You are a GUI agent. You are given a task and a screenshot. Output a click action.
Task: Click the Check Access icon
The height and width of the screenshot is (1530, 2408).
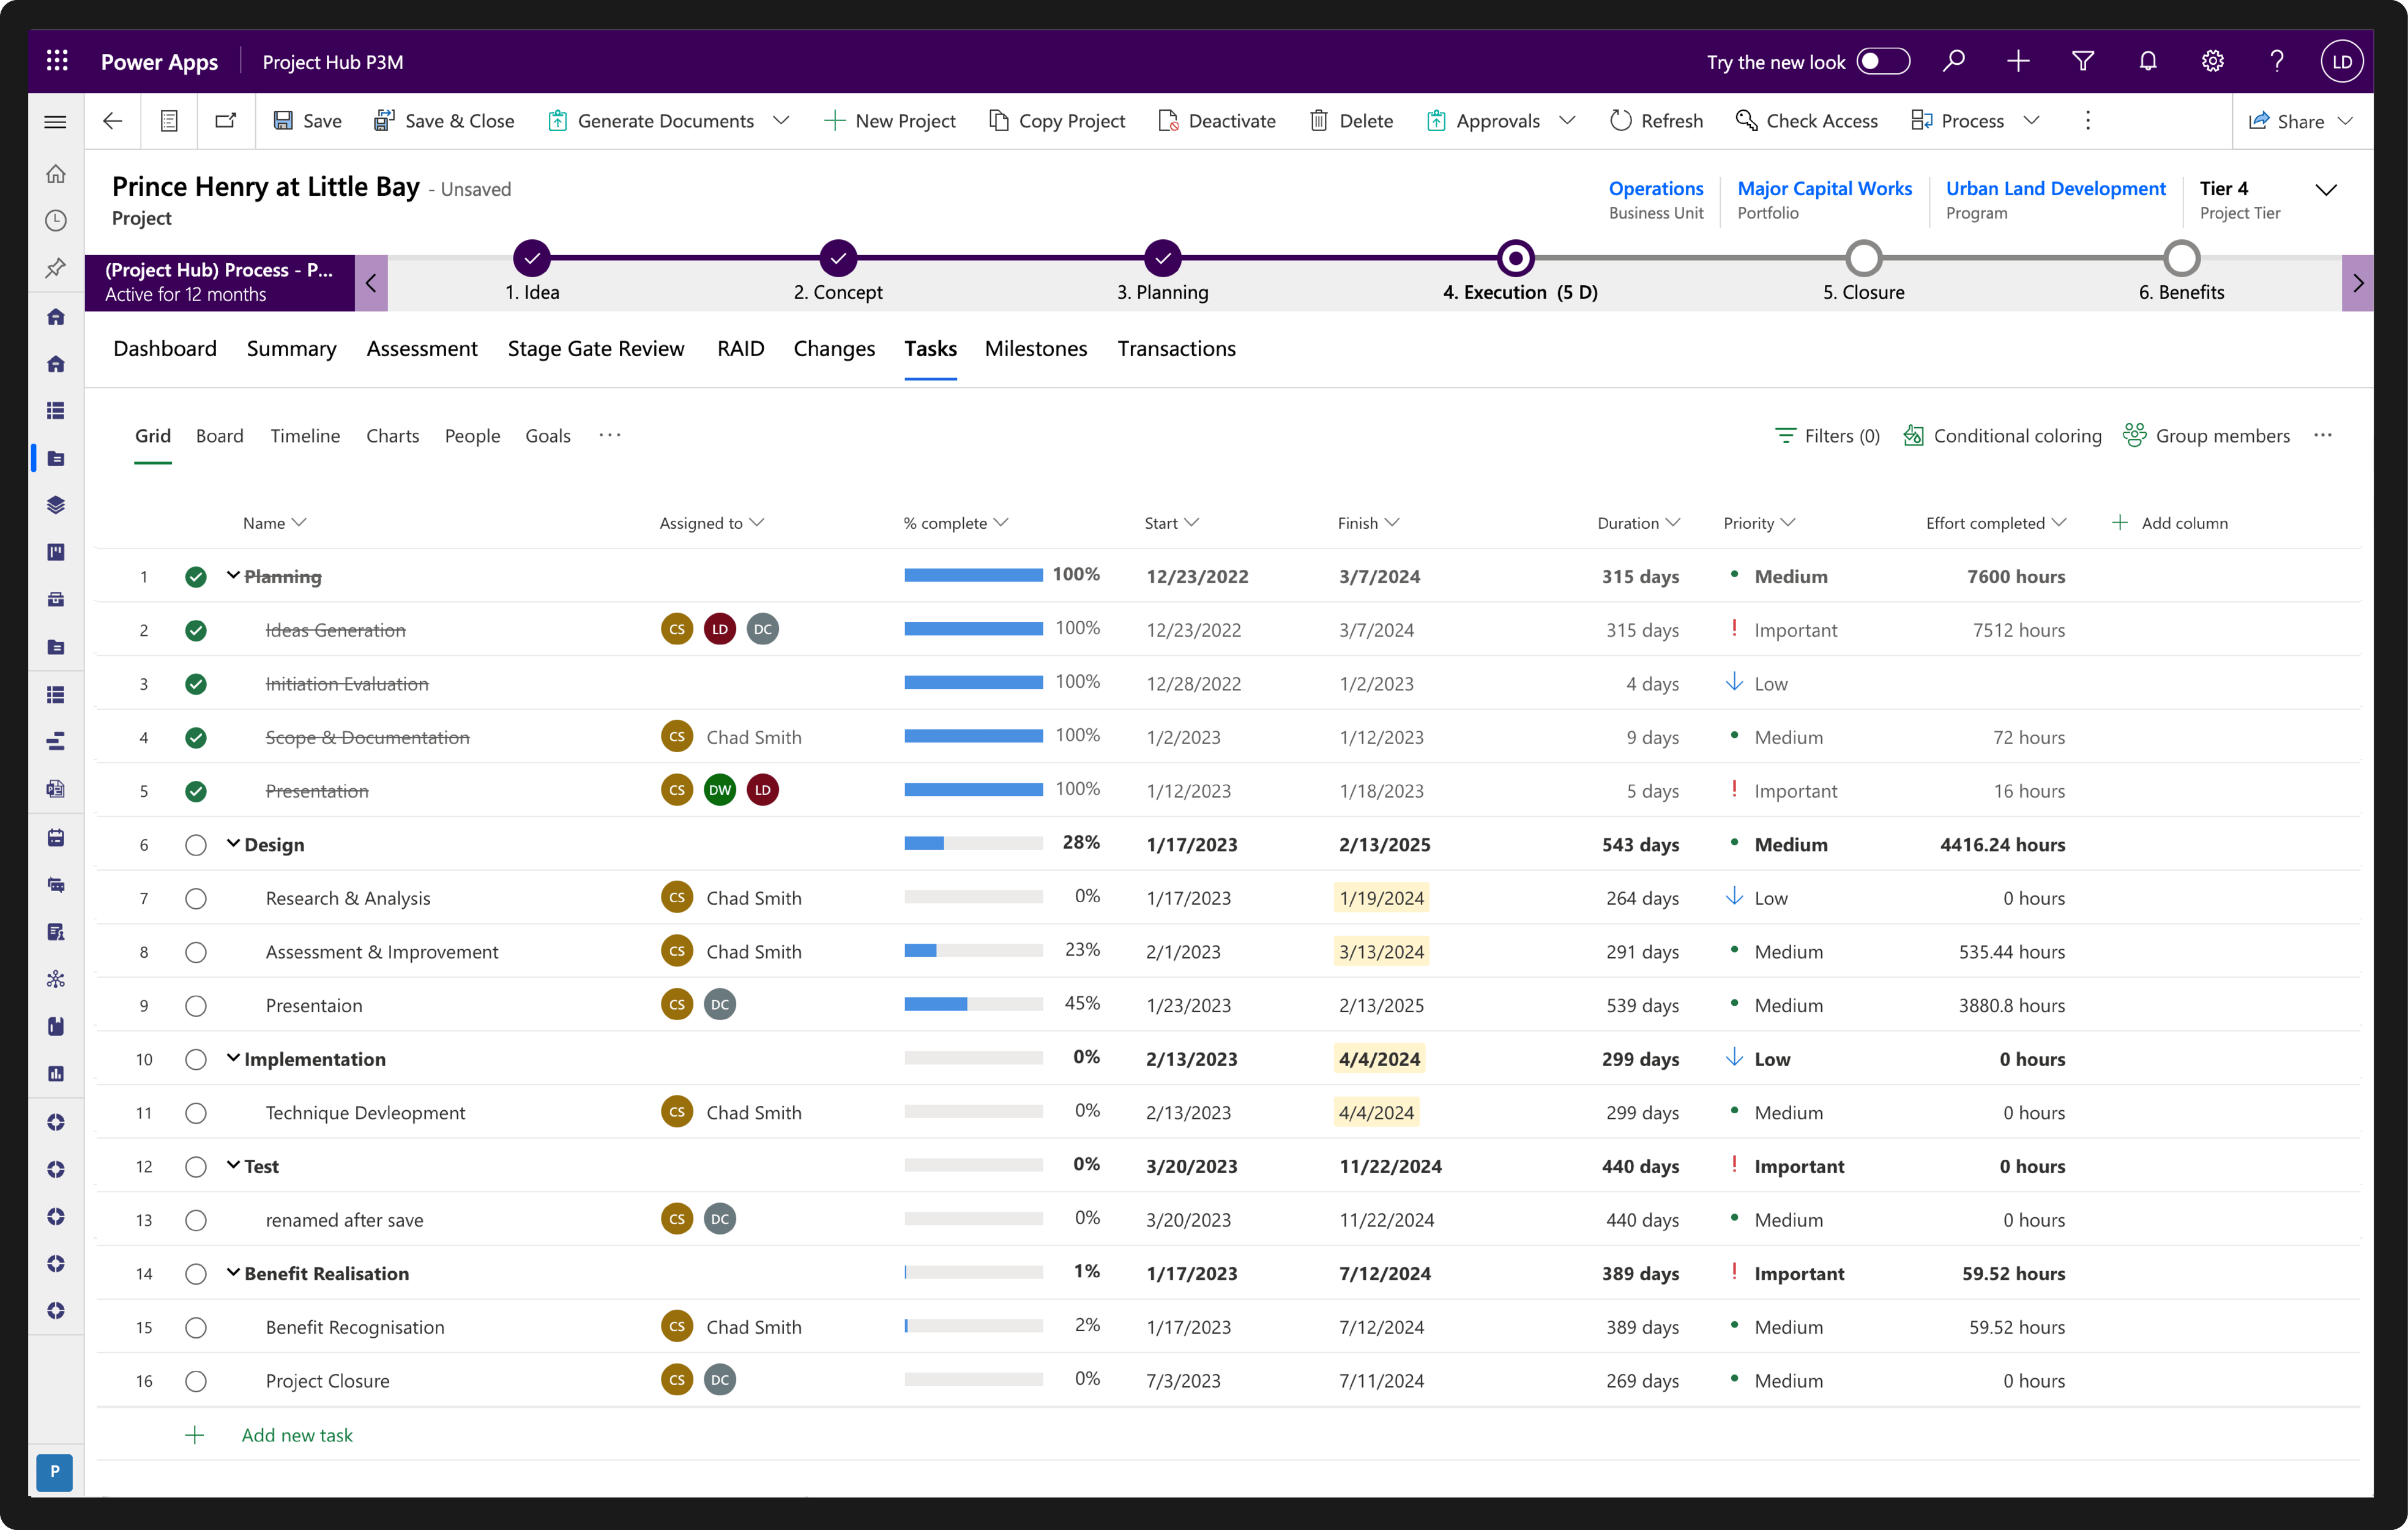(x=1746, y=121)
